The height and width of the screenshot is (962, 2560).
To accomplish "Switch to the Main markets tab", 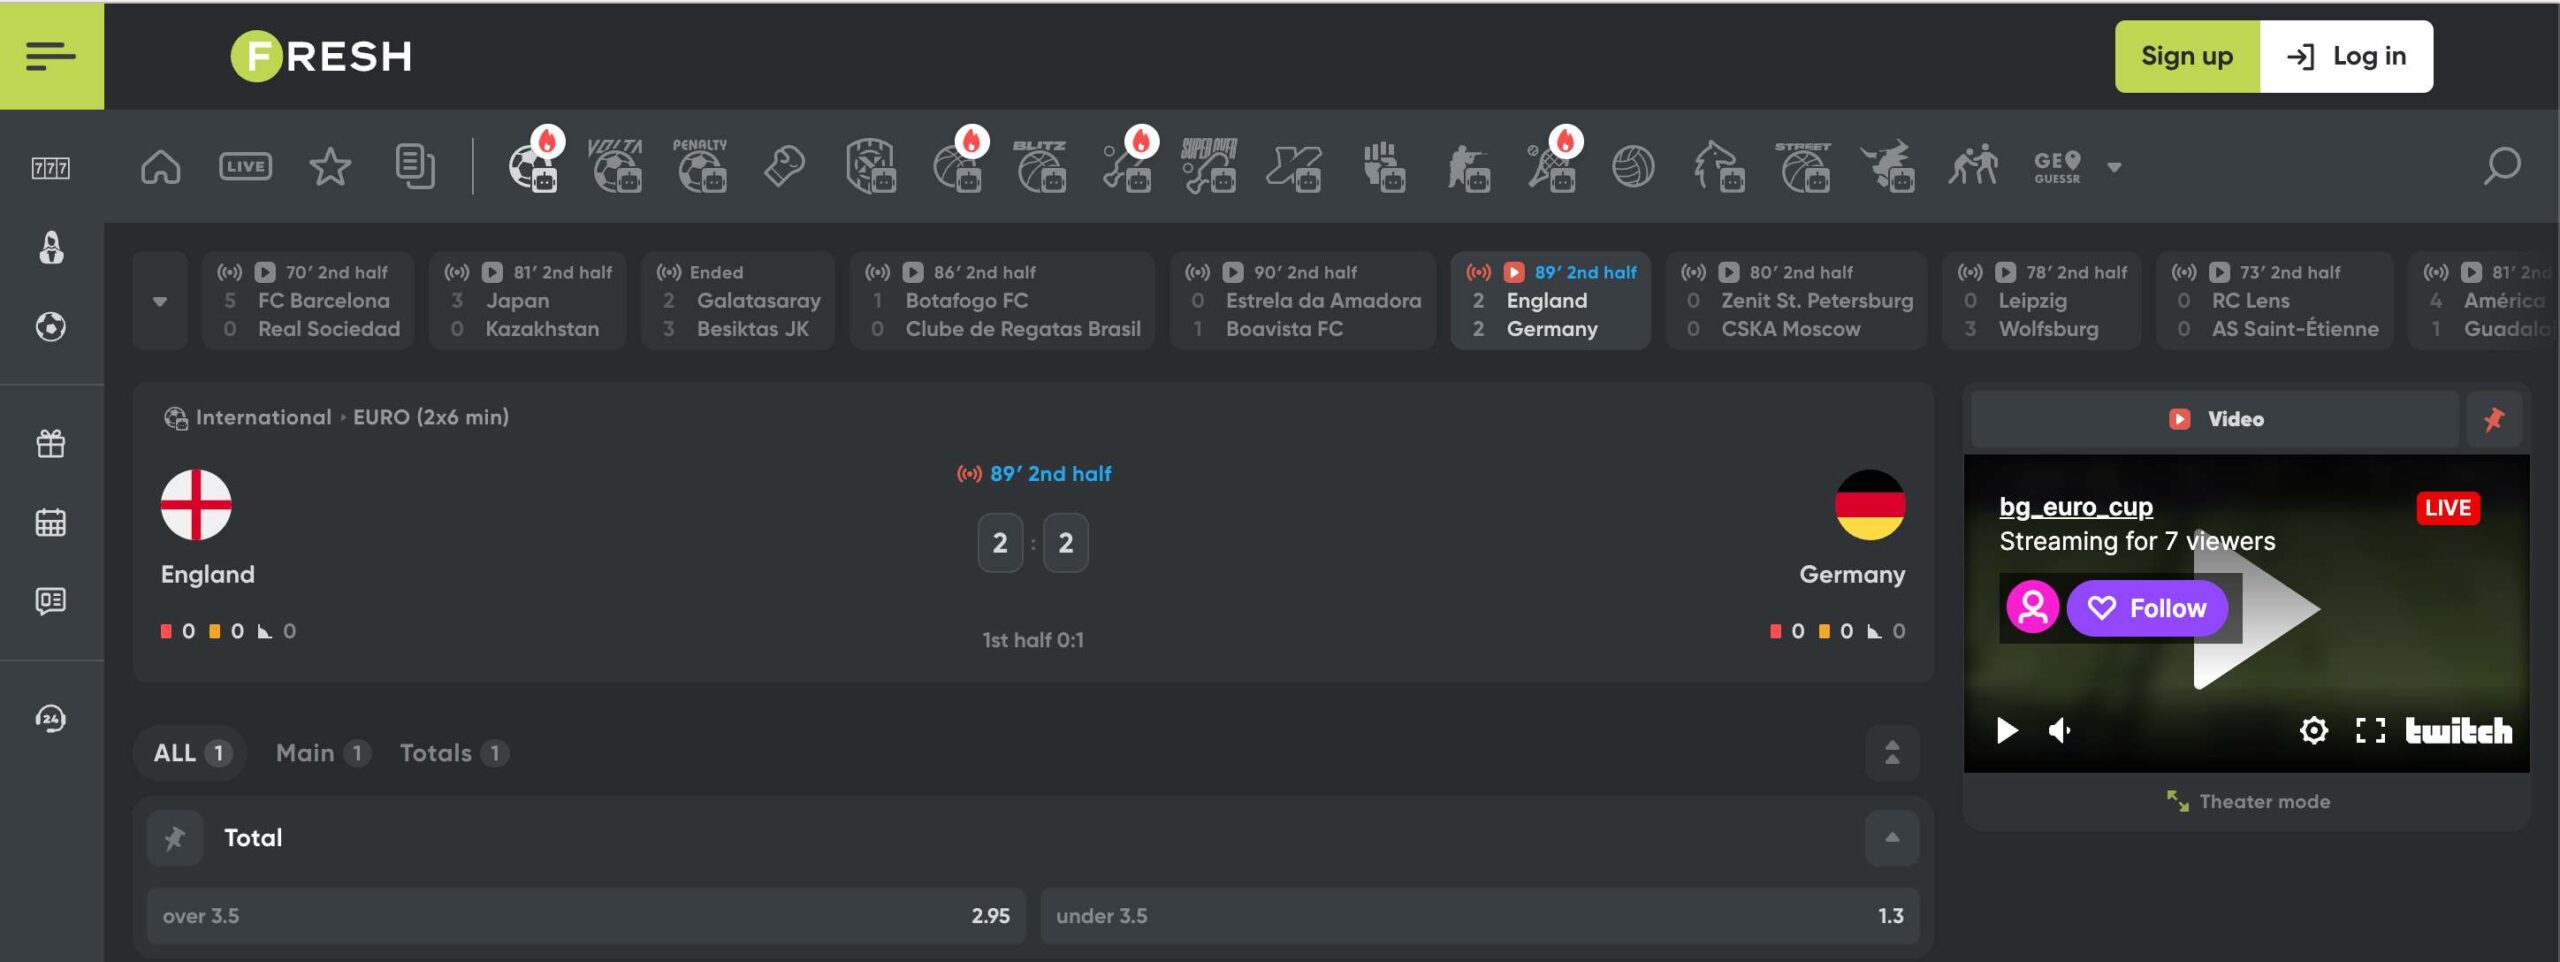I will coord(321,753).
